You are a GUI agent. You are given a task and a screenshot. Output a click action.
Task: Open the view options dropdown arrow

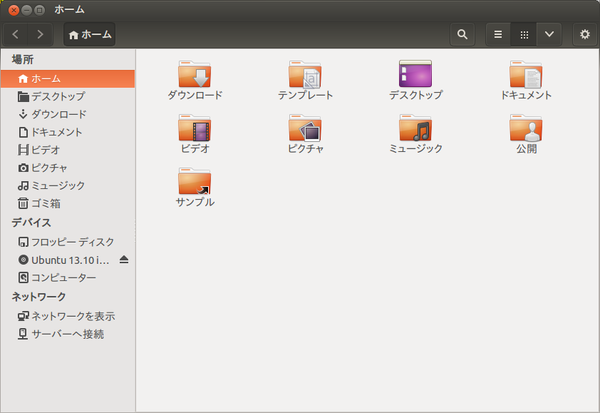(549, 34)
